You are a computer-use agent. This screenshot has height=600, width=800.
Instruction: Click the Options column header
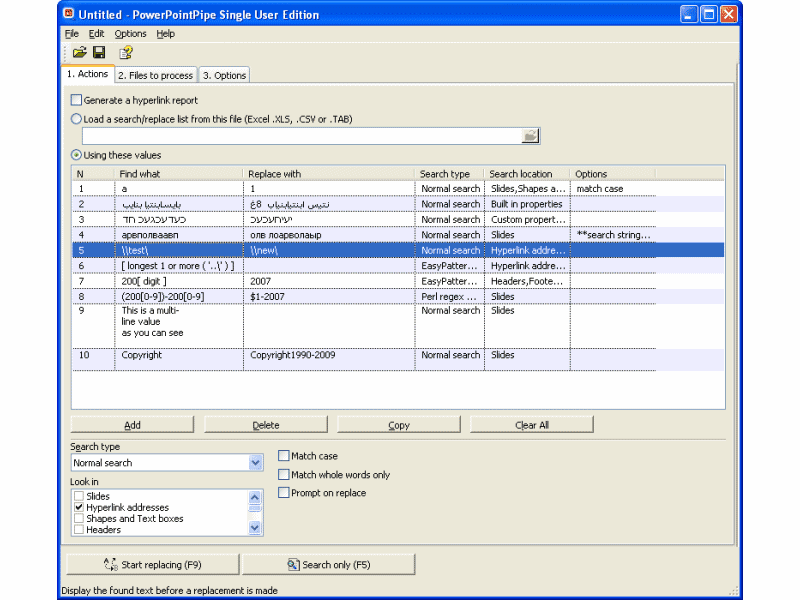[x=613, y=174]
